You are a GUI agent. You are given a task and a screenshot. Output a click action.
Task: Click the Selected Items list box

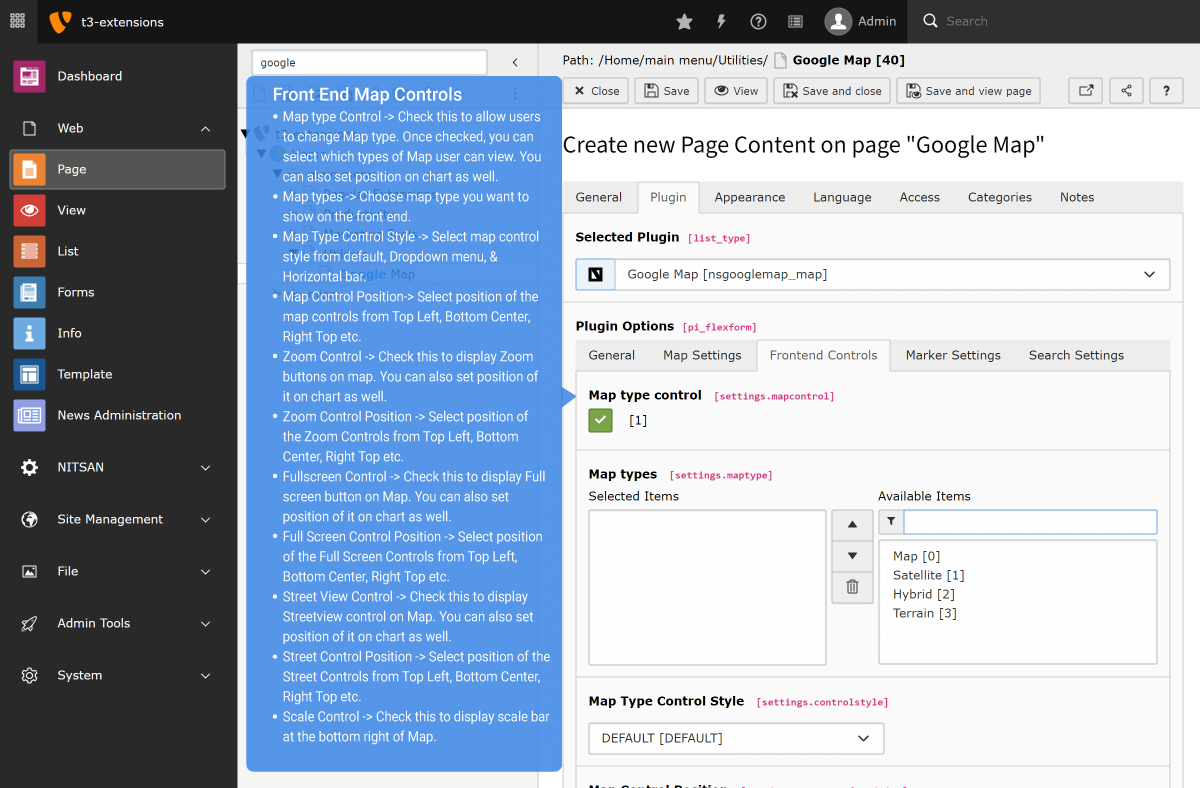(707, 588)
